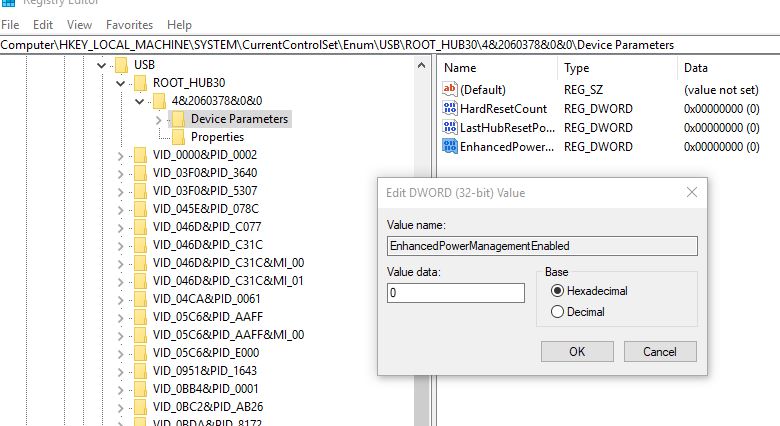Click the USB folder icon
Screen dimensions: 780x426
[121, 65]
